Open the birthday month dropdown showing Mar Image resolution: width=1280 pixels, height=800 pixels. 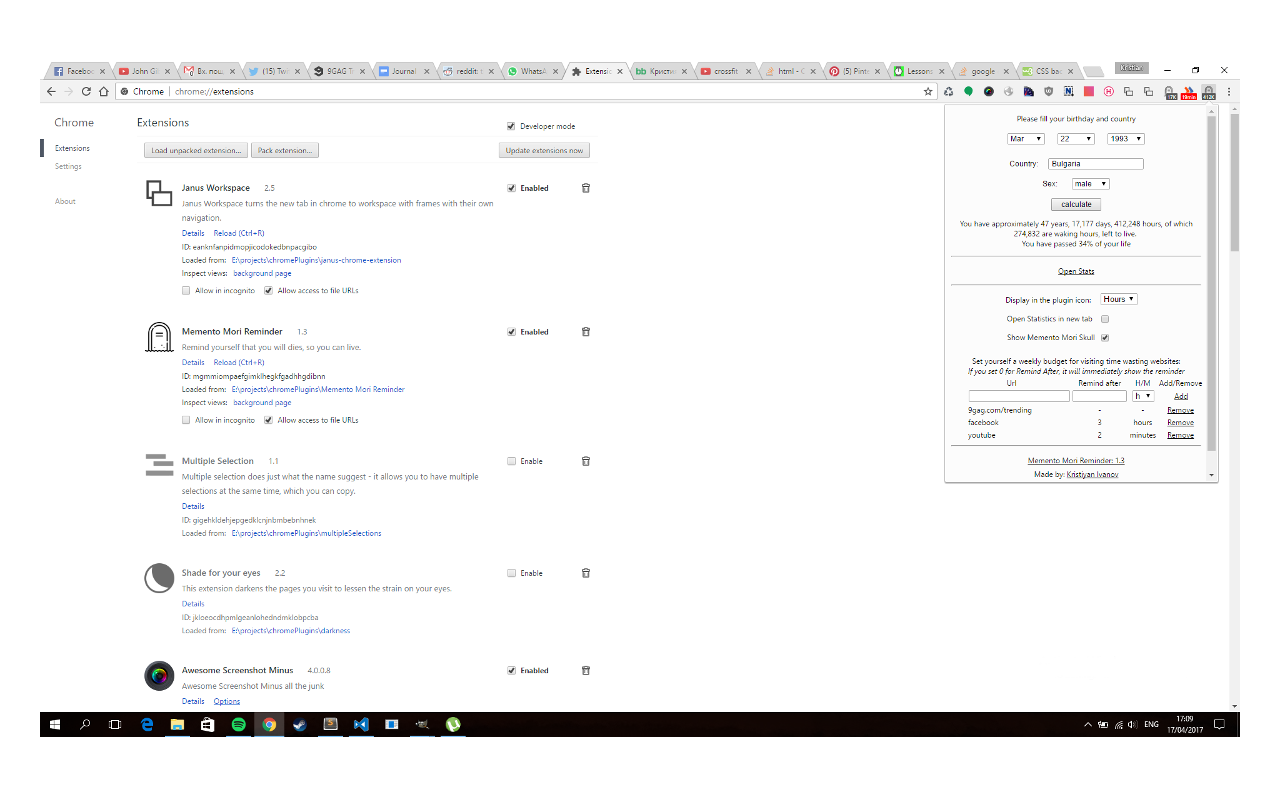point(1025,139)
